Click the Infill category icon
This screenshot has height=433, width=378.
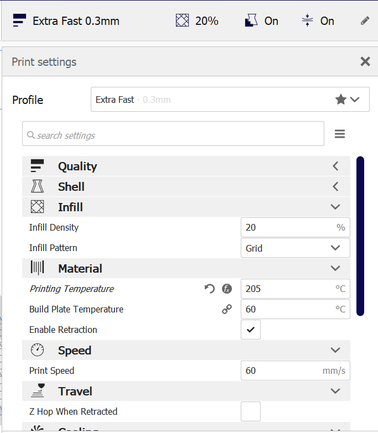pos(37,207)
